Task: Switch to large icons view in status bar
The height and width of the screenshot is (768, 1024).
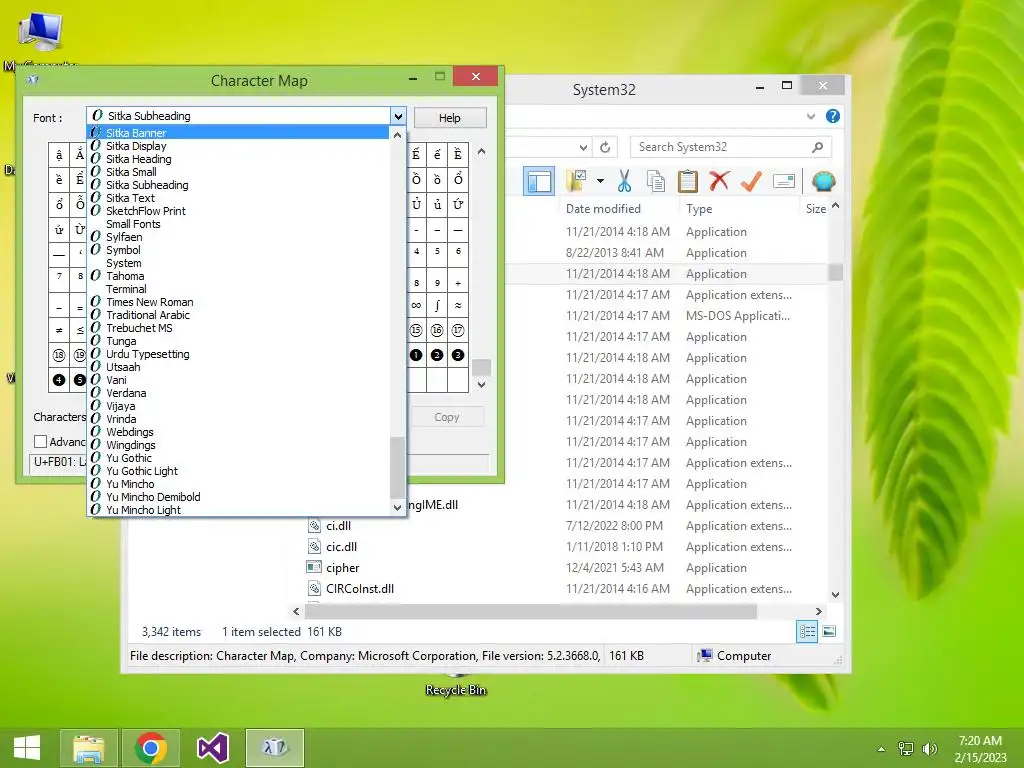Action: coord(829,632)
